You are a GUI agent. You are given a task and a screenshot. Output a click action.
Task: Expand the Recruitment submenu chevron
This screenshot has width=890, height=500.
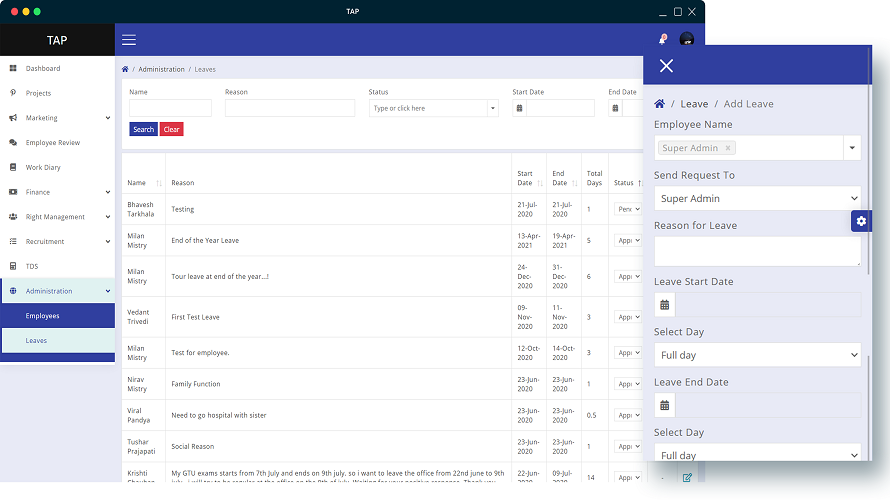108,242
